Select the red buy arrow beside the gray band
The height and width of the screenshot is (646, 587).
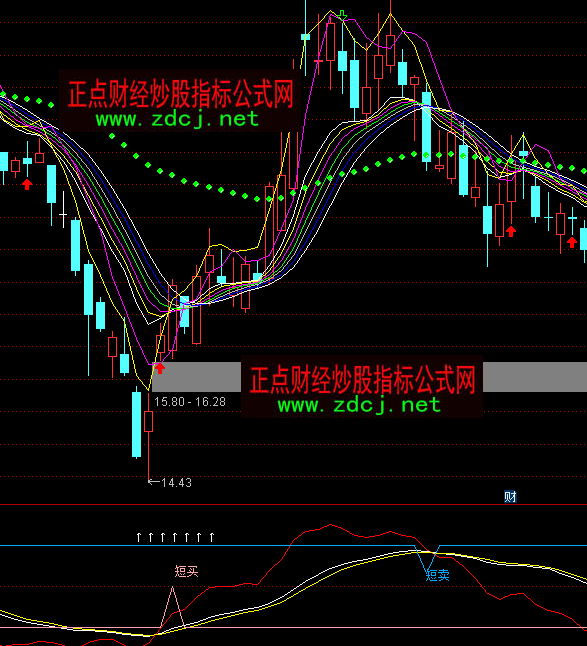pyautogui.click(x=159, y=368)
